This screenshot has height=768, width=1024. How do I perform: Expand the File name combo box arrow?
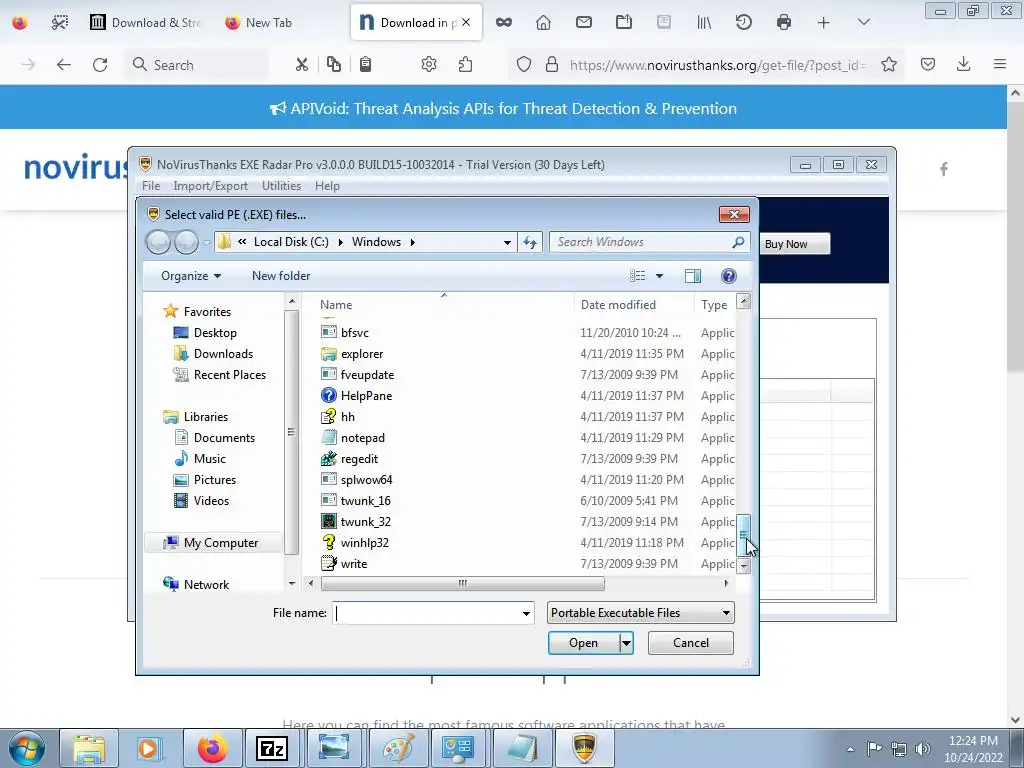point(526,613)
